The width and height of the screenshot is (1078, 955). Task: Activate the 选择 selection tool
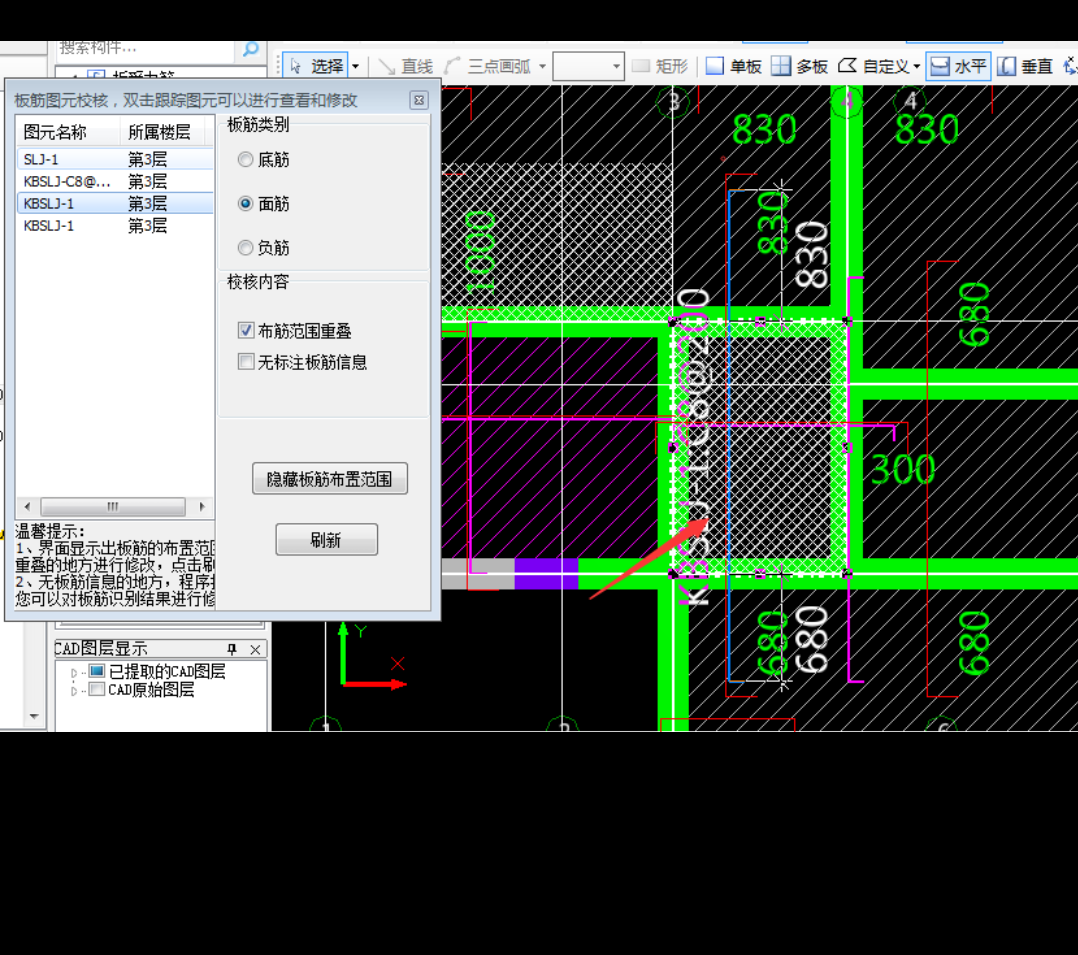316,66
